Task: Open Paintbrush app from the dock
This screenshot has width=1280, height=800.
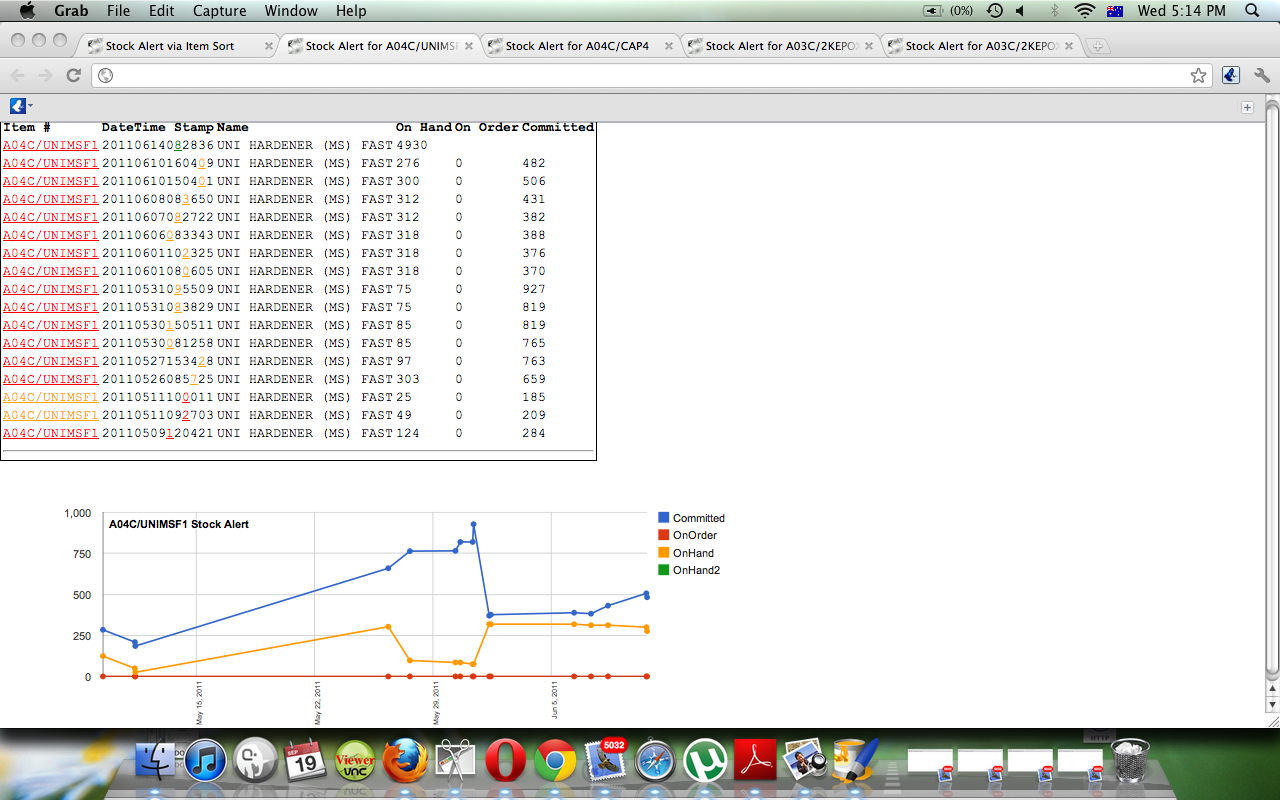Action: (855, 761)
